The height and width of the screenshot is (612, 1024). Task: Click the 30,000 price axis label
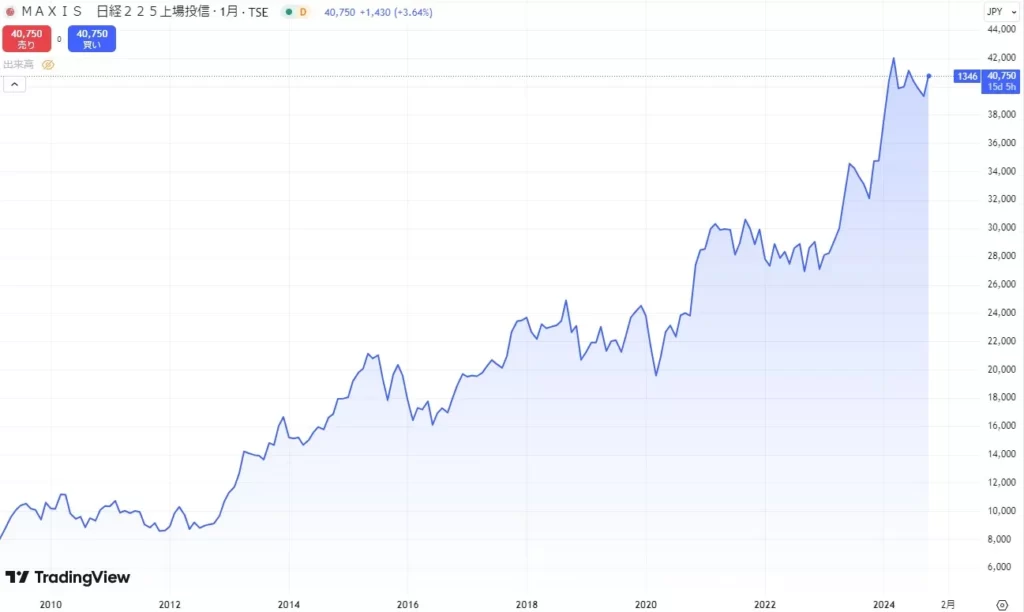(x=1001, y=227)
